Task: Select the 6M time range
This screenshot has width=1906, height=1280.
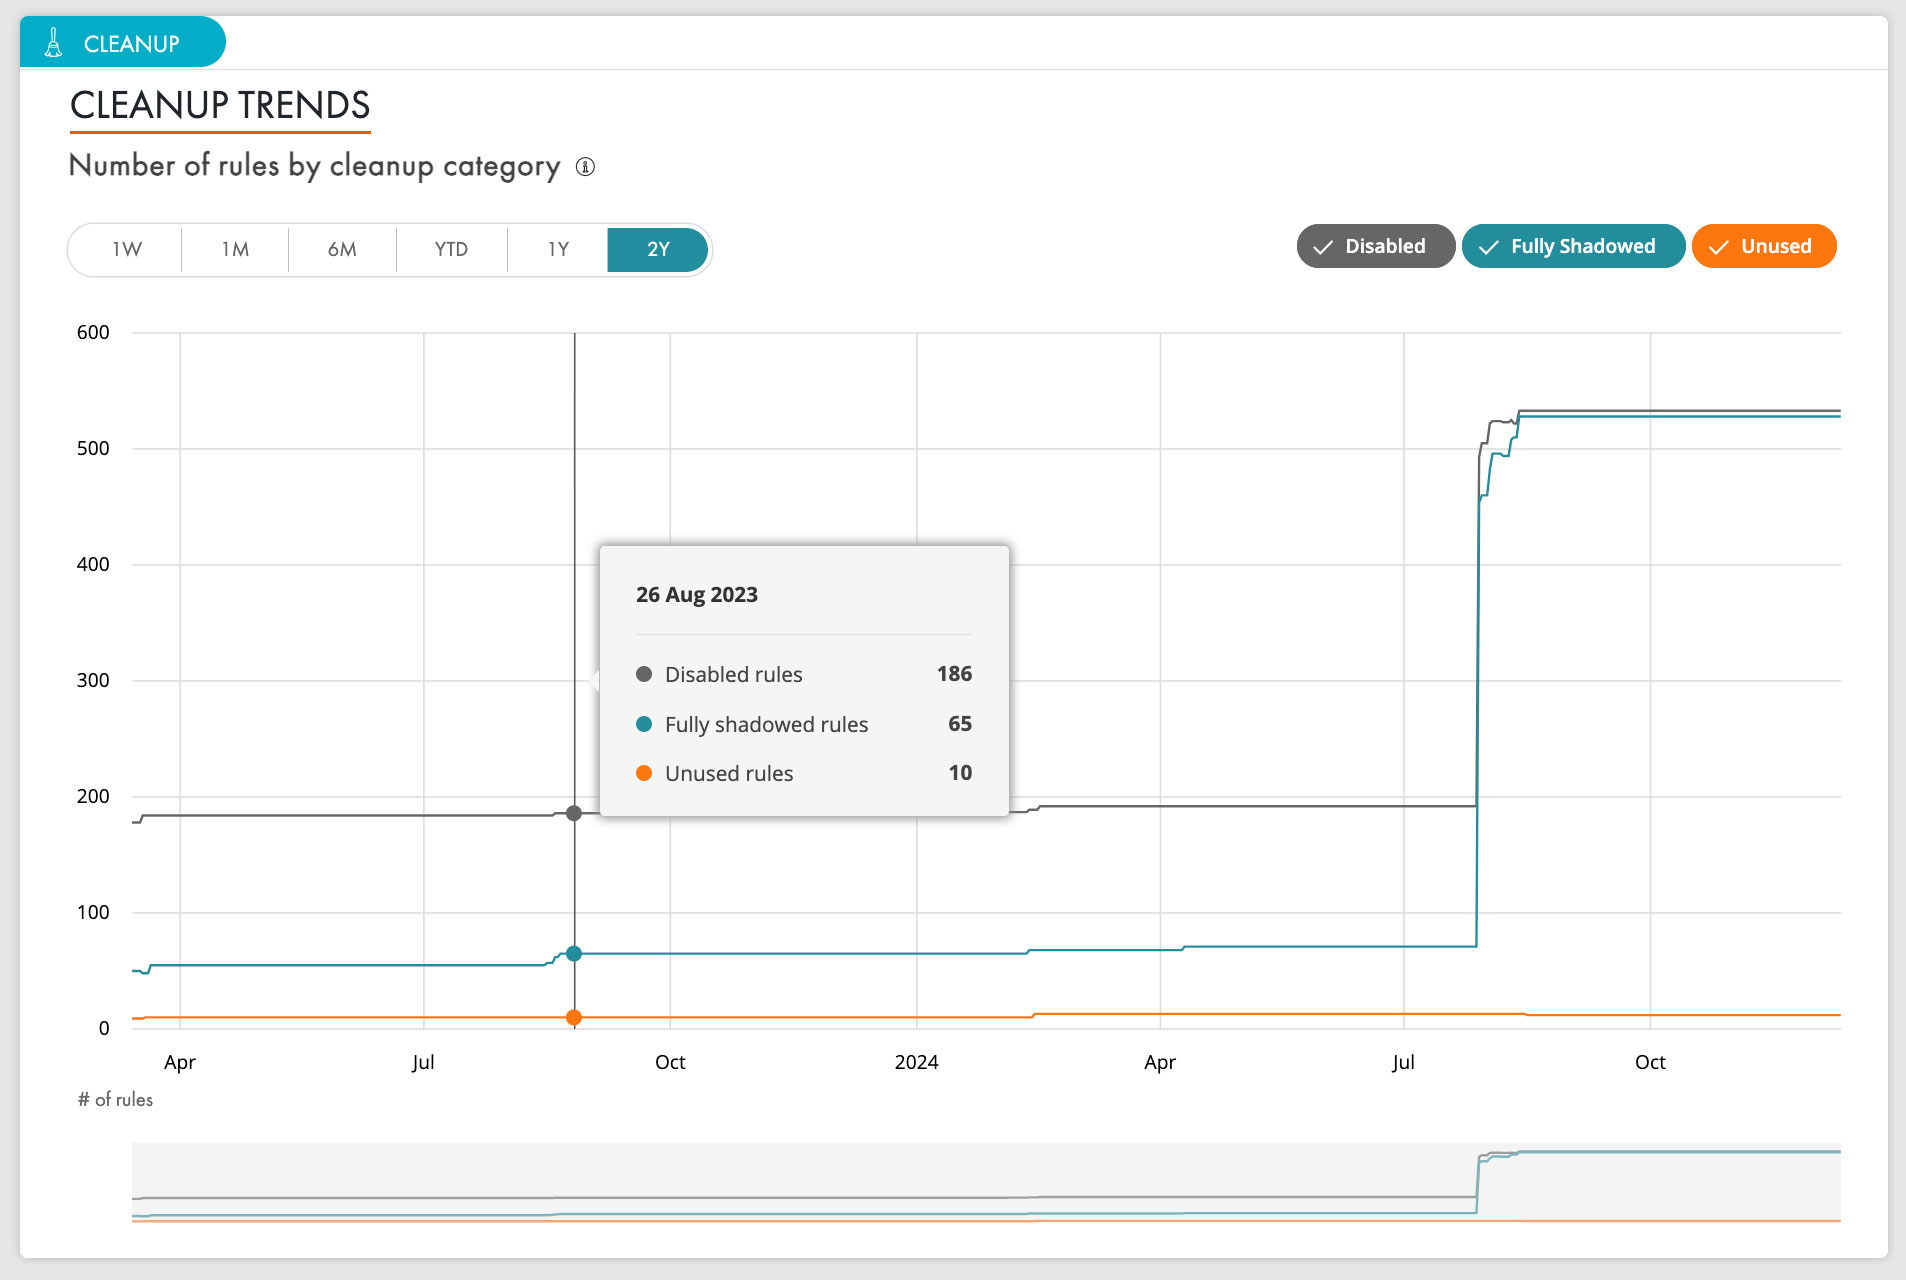Action: [342, 249]
